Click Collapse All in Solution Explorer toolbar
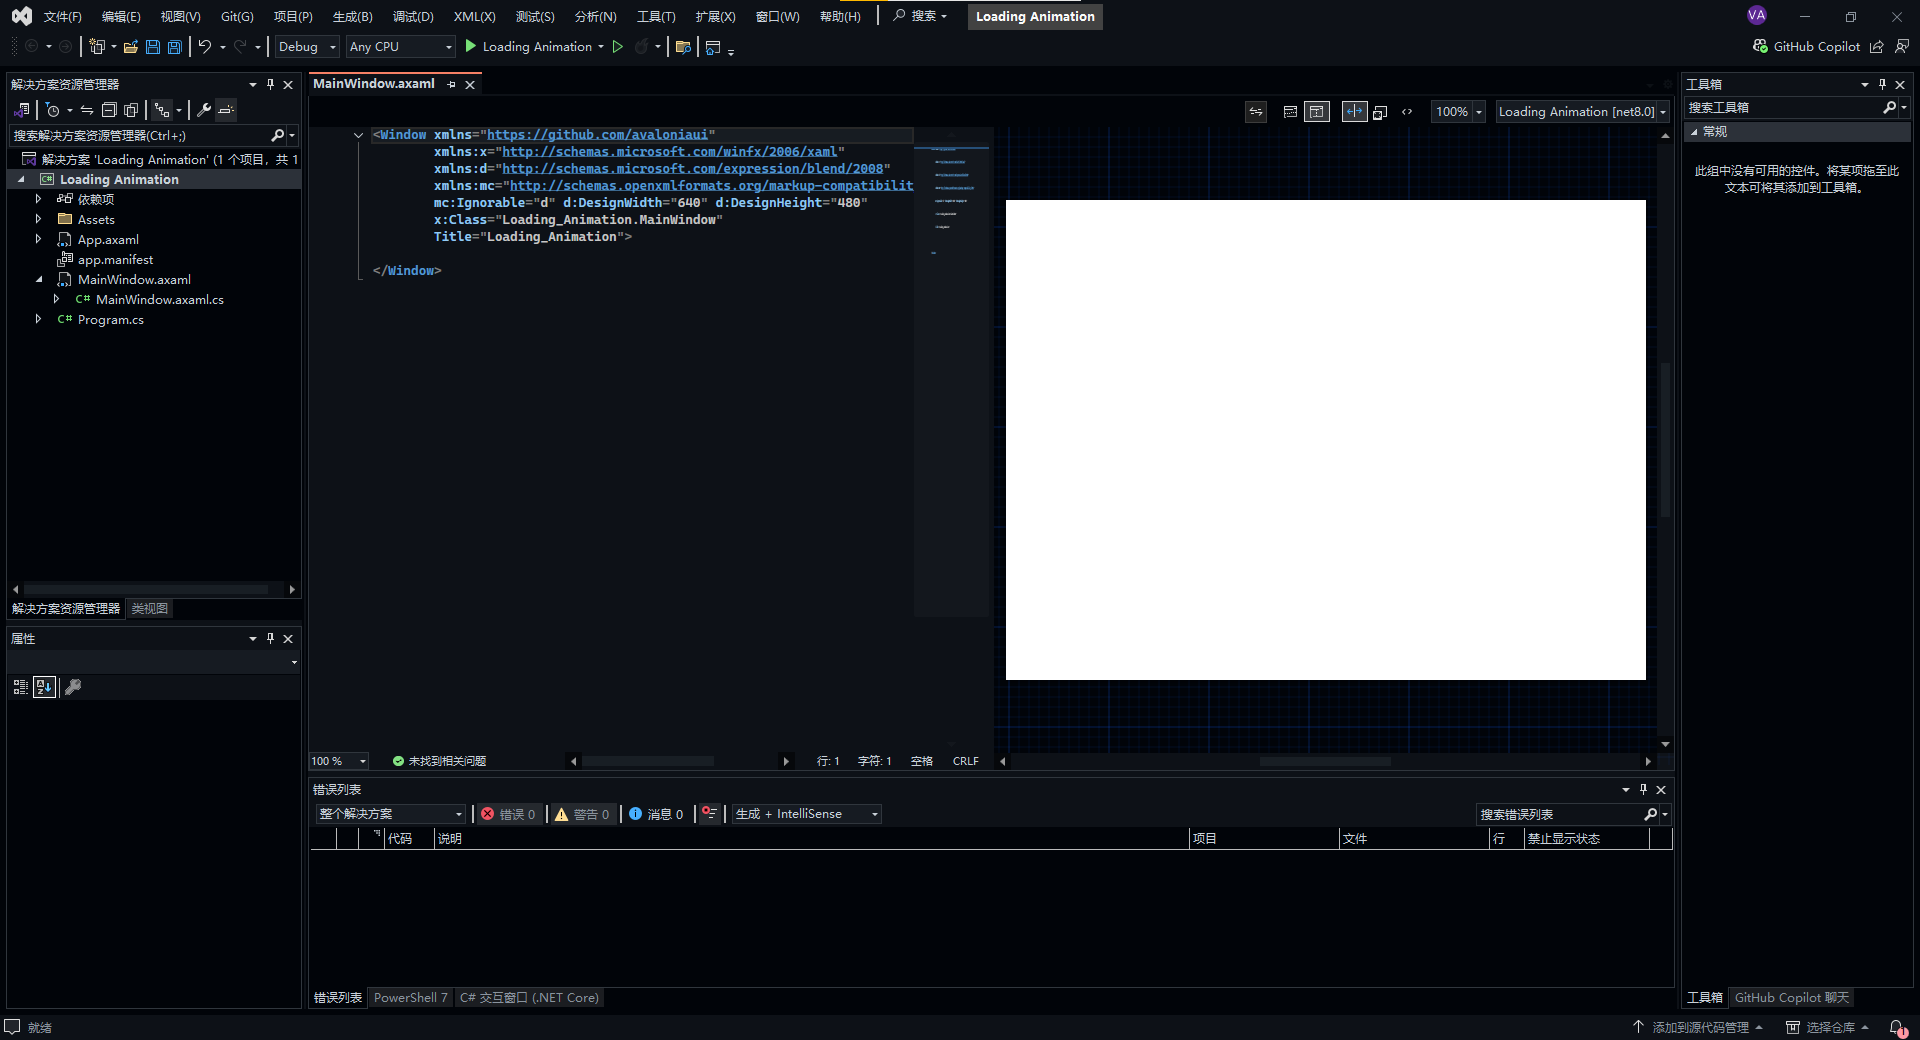The height and width of the screenshot is (1040, 1920). coord(109,110)
